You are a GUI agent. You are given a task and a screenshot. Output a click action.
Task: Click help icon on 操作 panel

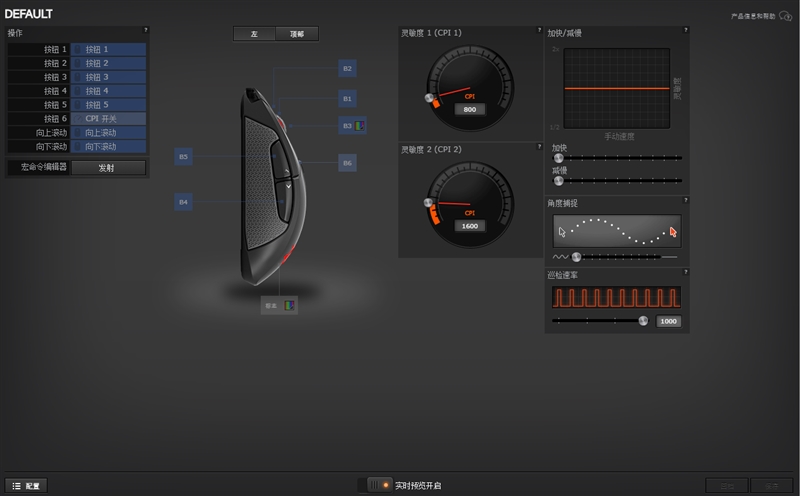pyautogui.click(x=145, y=31)
